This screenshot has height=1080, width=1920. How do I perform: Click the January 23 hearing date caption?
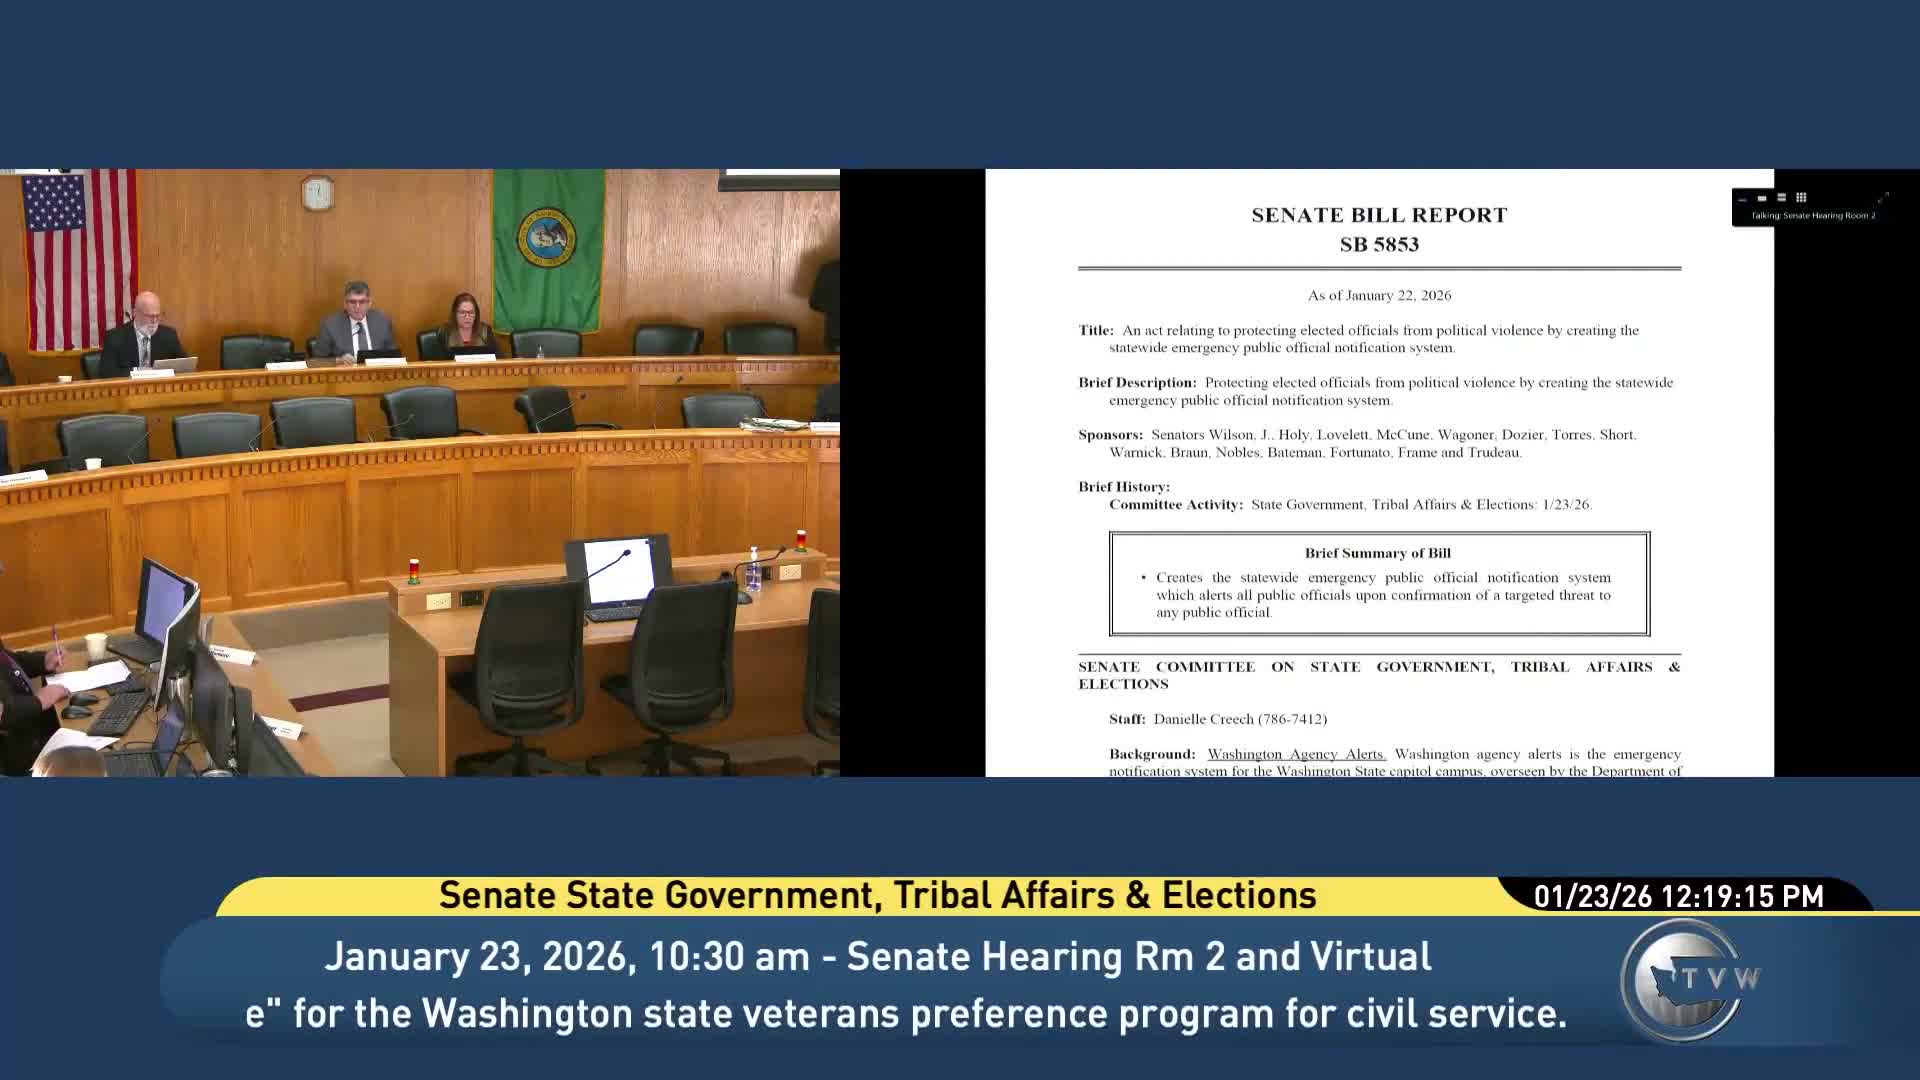(878, 957)
